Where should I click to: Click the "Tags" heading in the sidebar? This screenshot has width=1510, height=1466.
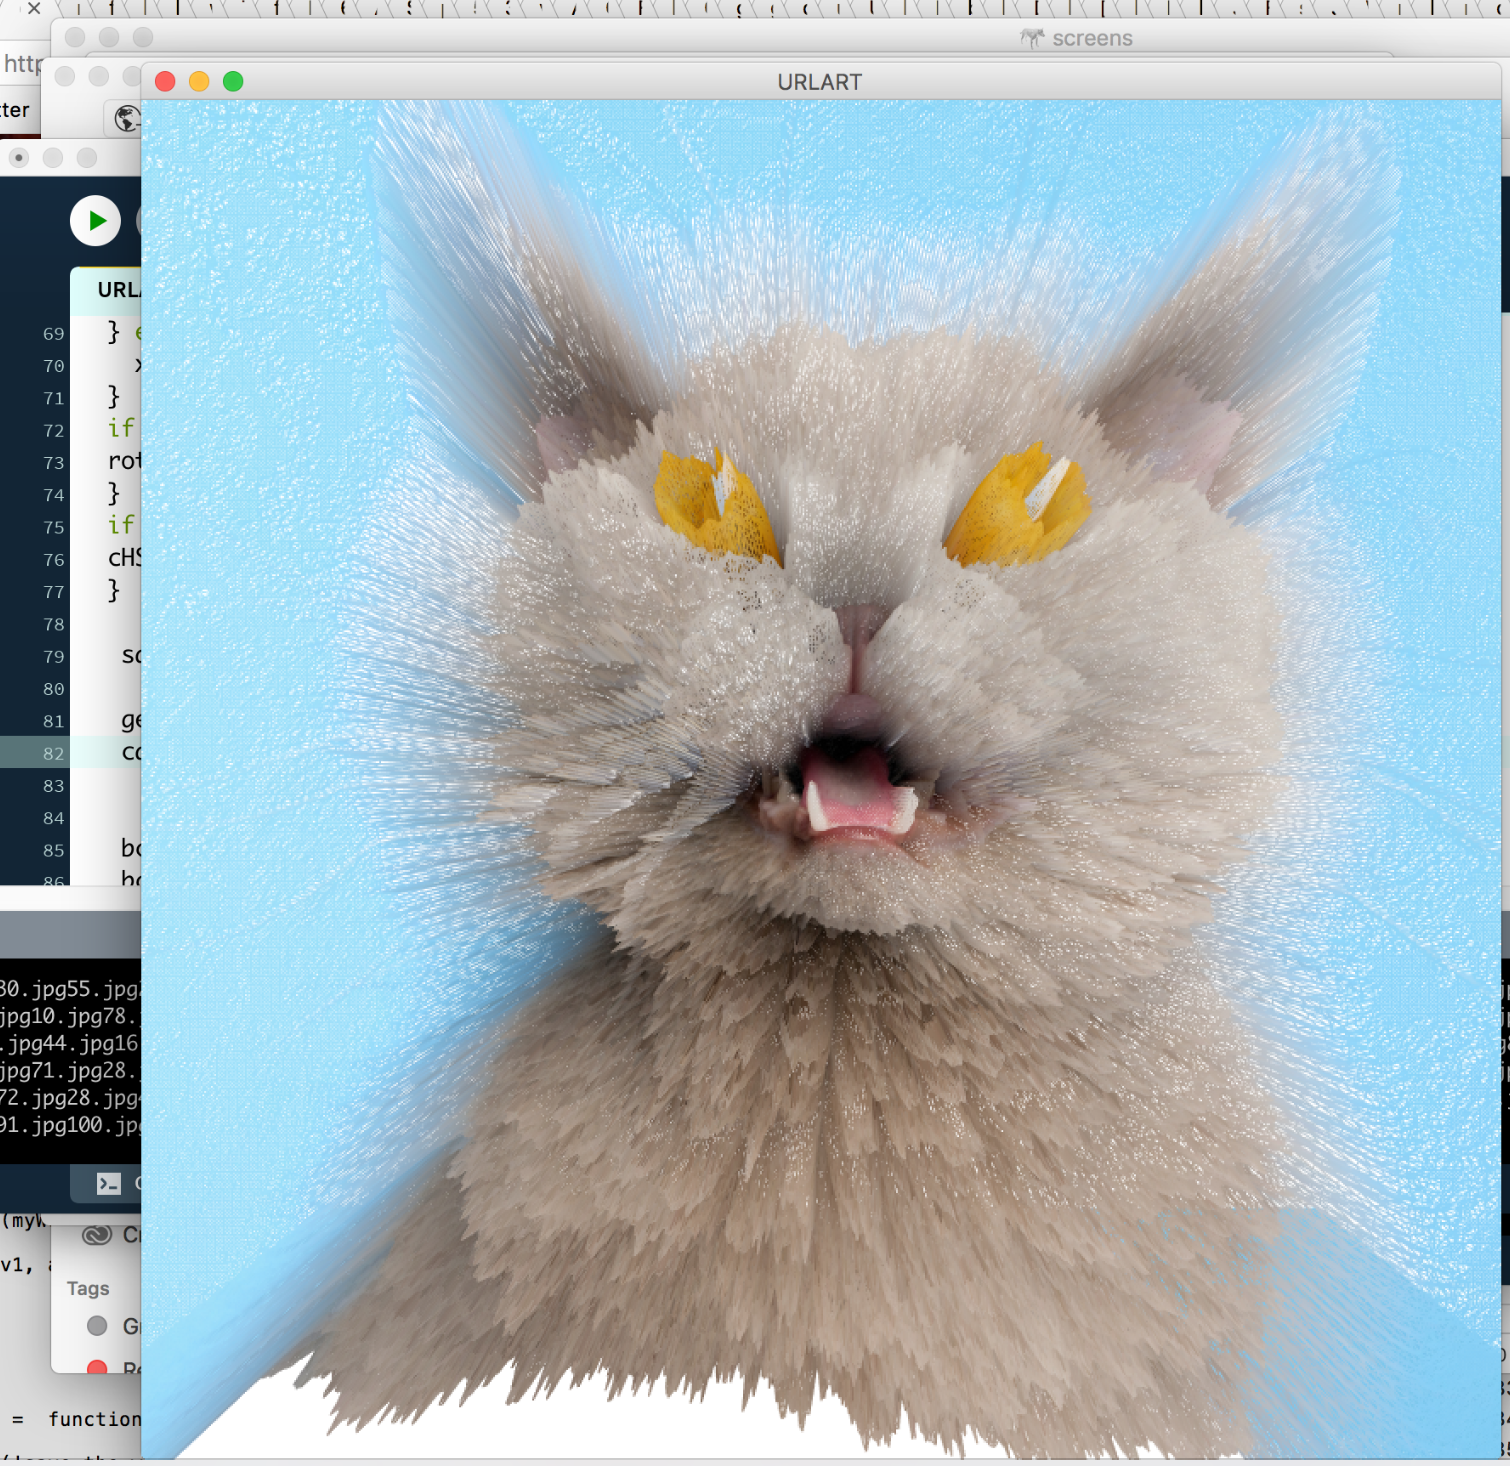(88, 1289)
